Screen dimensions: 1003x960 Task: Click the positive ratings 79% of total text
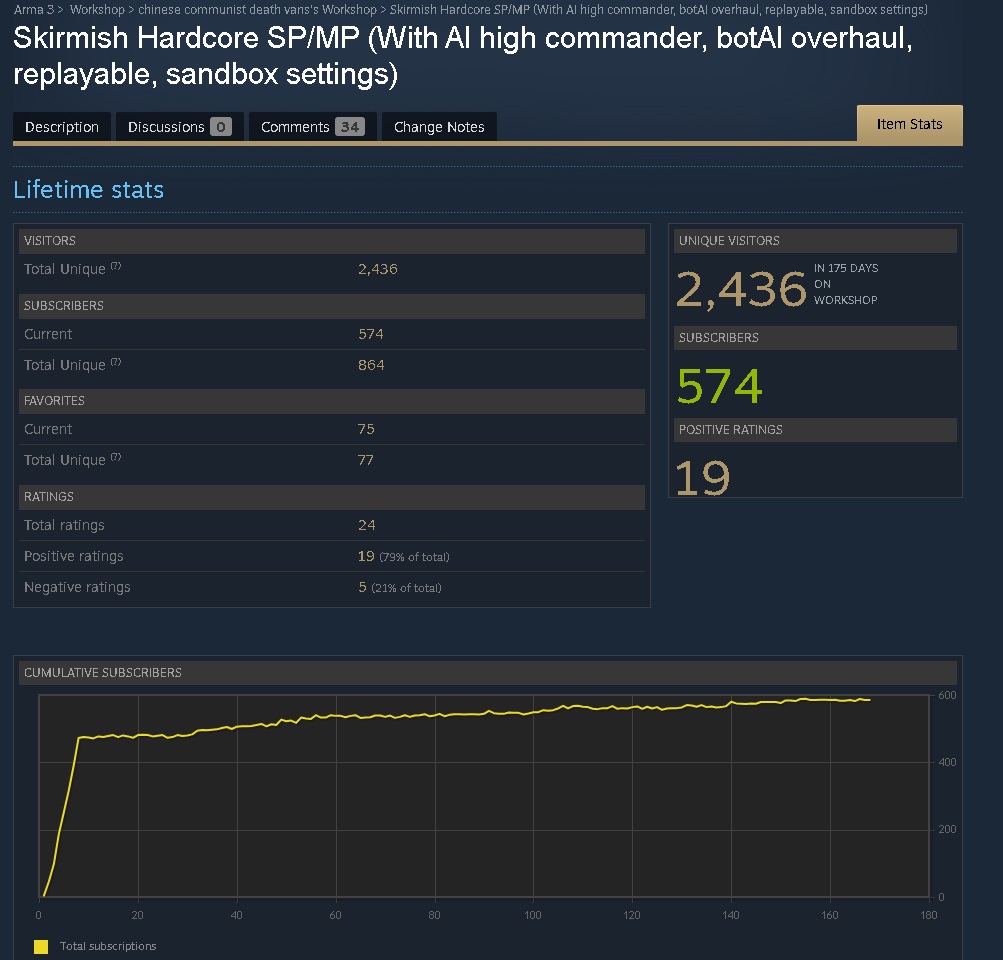click(415, 557)
